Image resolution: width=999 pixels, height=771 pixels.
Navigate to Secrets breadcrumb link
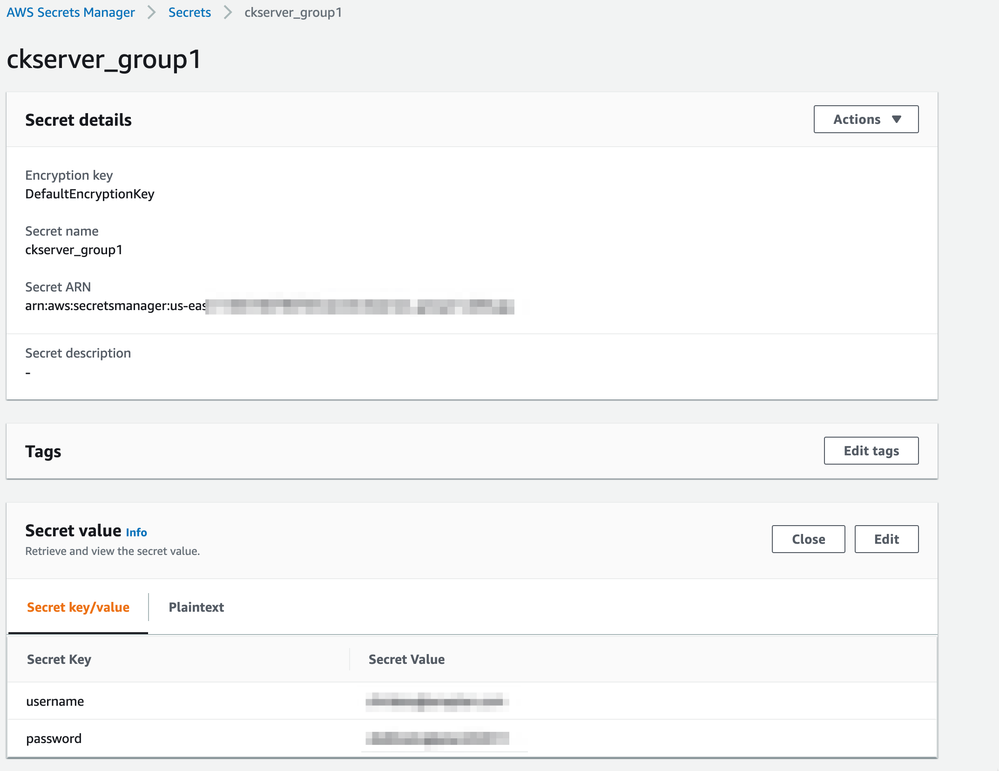coord(189,12)
